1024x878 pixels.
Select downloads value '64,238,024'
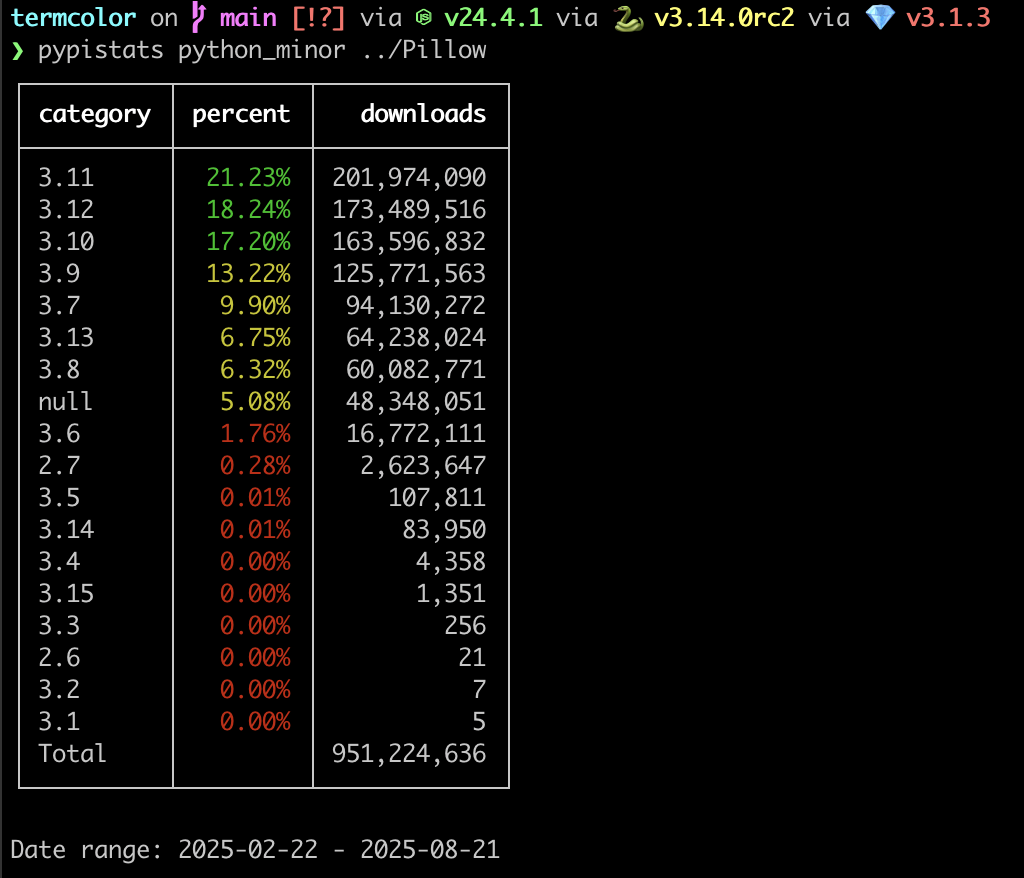(x=416, y=338)
